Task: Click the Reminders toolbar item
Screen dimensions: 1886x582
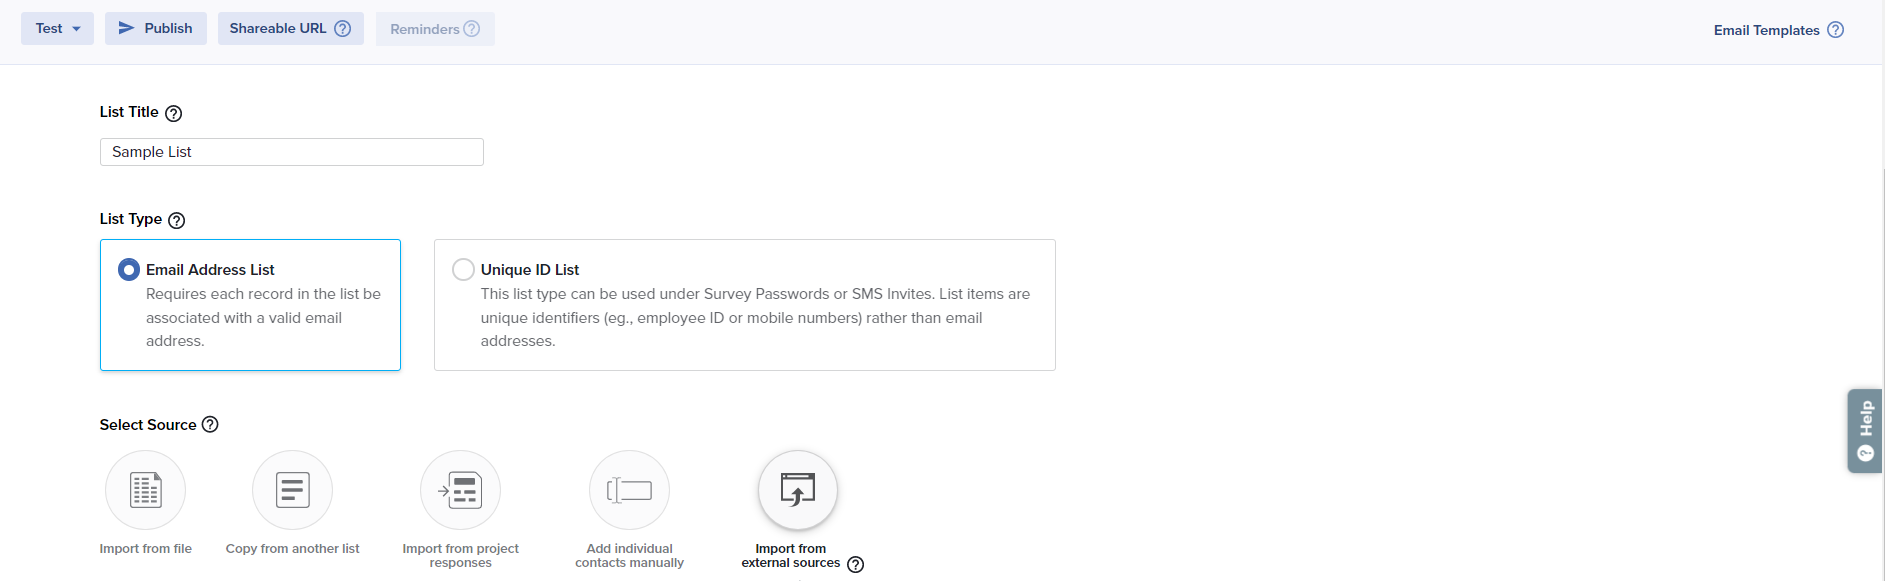Action: [x=425, y=30]
